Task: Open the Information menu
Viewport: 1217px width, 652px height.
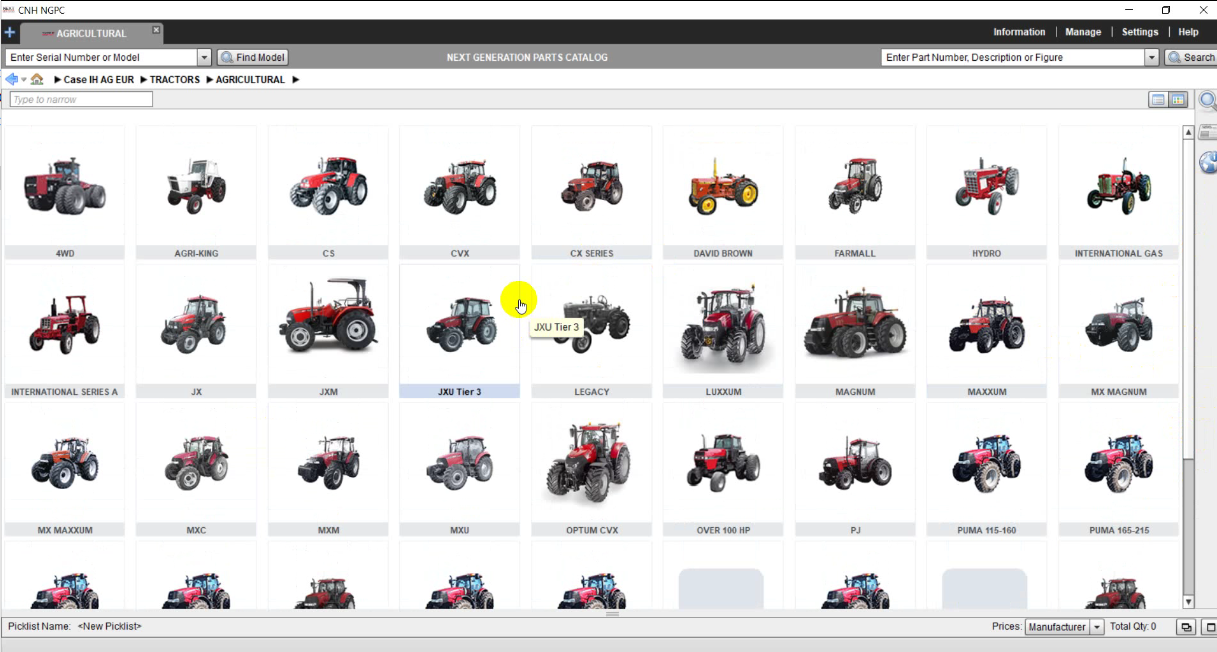Action: click(1019, 32)
